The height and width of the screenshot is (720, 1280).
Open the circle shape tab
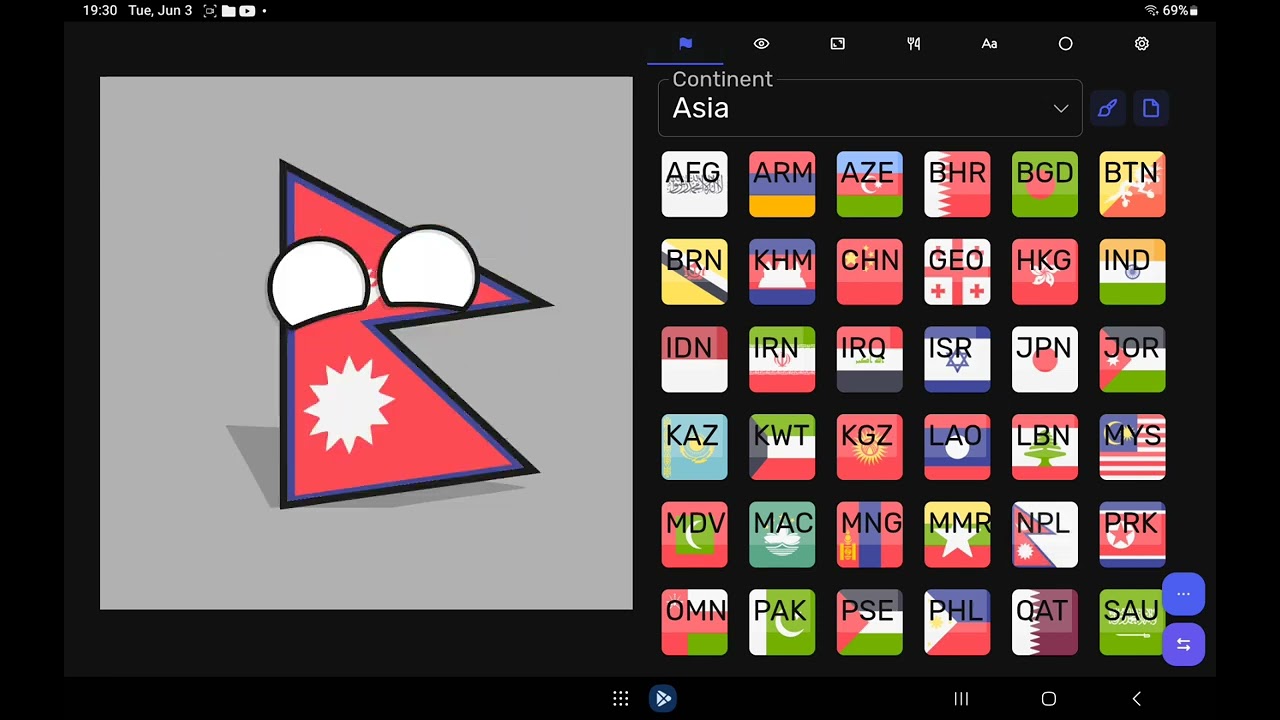1065,44
